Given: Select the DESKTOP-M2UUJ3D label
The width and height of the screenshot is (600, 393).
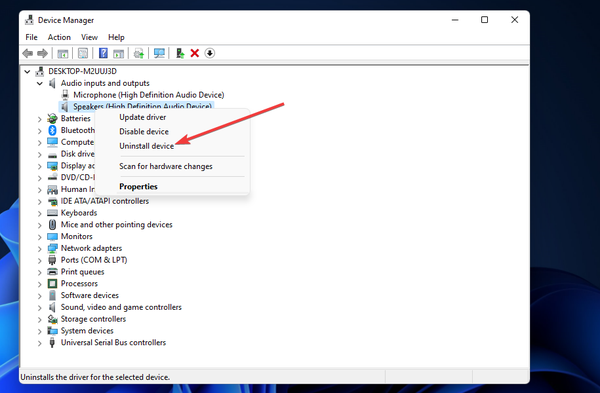Looking at the screenshot, I should (x=82, y=71).
